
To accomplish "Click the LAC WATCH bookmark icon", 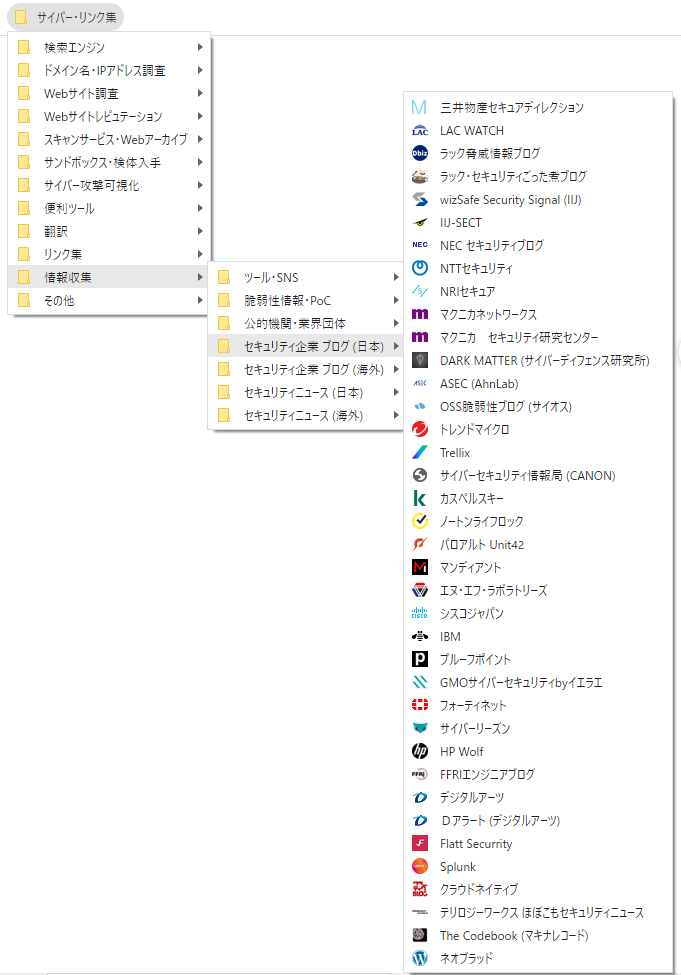I will pyautogui.click(x=420, y=131).
